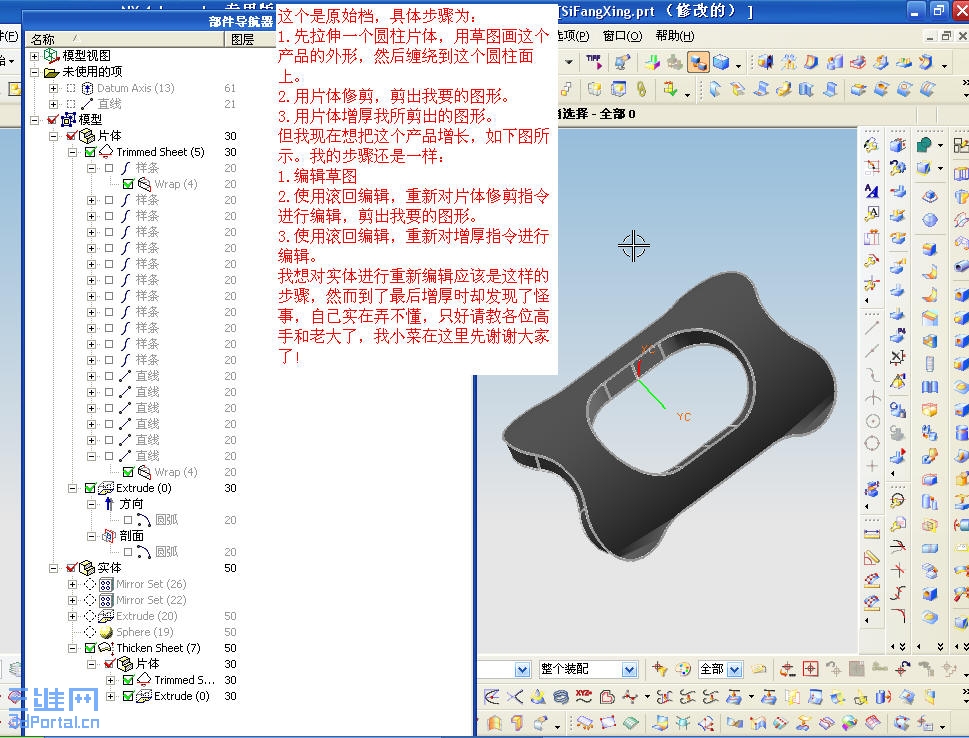Collapse the Thicken Sheet (7) node

click(x=72, y=648)
